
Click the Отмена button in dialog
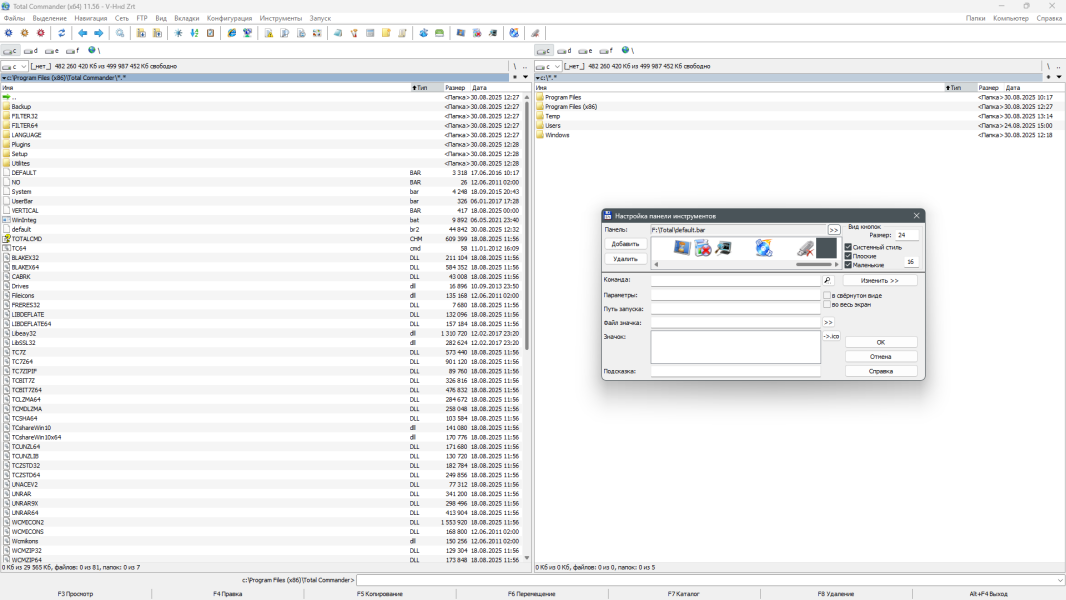pyautogui.click(x=880, y=356)
